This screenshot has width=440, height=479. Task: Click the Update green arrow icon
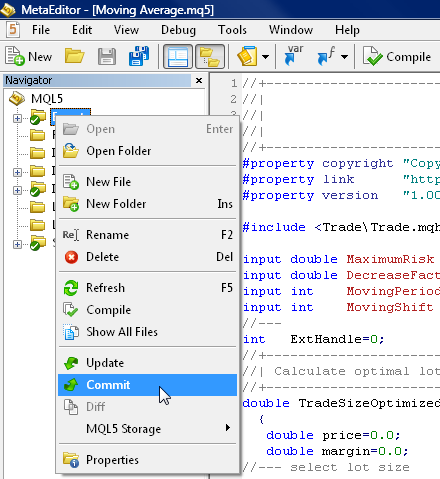pos(71,363)
